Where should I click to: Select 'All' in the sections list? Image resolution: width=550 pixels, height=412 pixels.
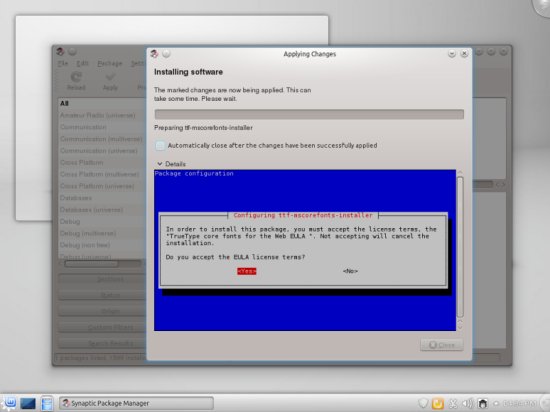(102, 103)
